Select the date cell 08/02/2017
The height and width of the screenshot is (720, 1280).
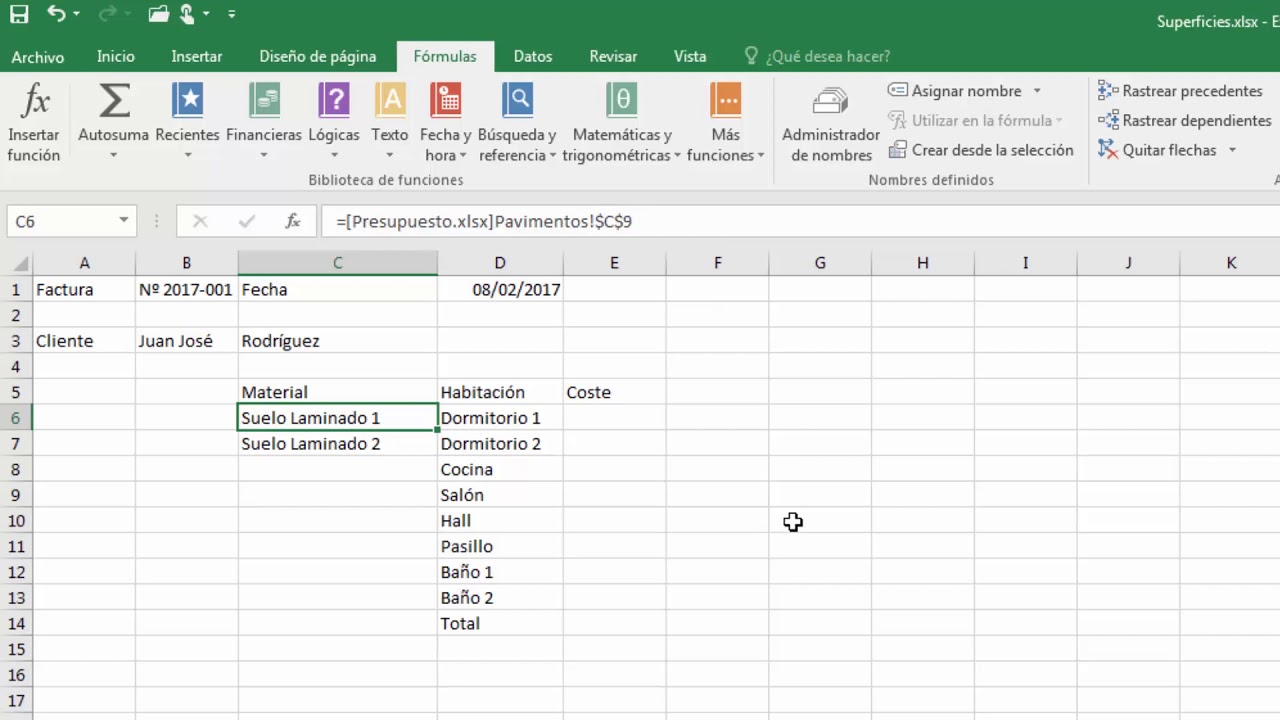[x=500, y=289]
